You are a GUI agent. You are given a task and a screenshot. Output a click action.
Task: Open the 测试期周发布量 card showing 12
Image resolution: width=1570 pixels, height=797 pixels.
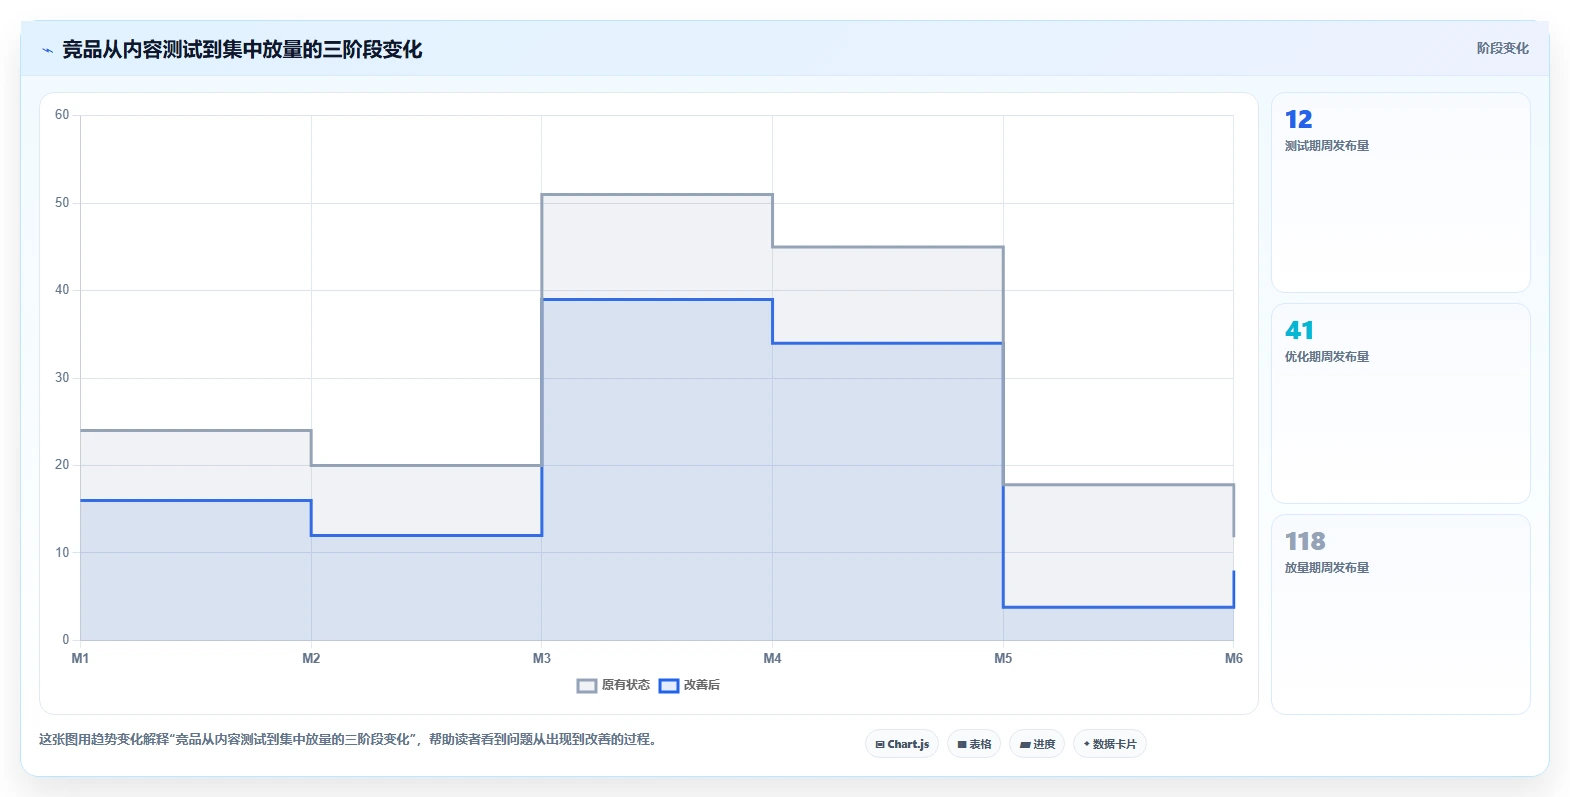point(1400,193)
